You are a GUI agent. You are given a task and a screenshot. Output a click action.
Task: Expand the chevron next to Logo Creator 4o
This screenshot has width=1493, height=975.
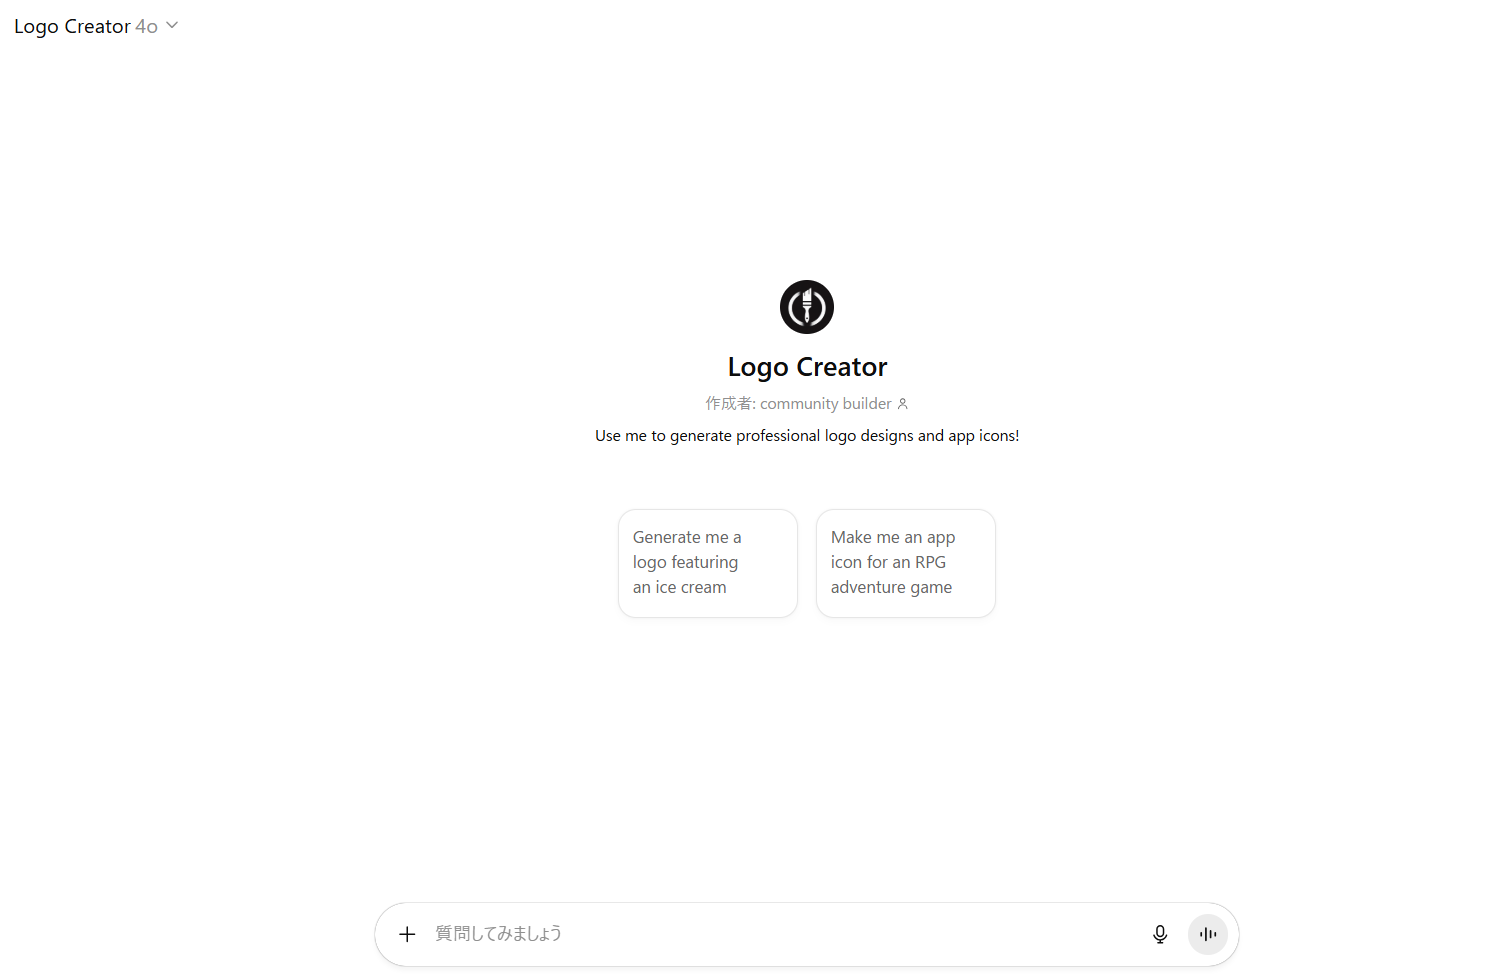(172, 26)
